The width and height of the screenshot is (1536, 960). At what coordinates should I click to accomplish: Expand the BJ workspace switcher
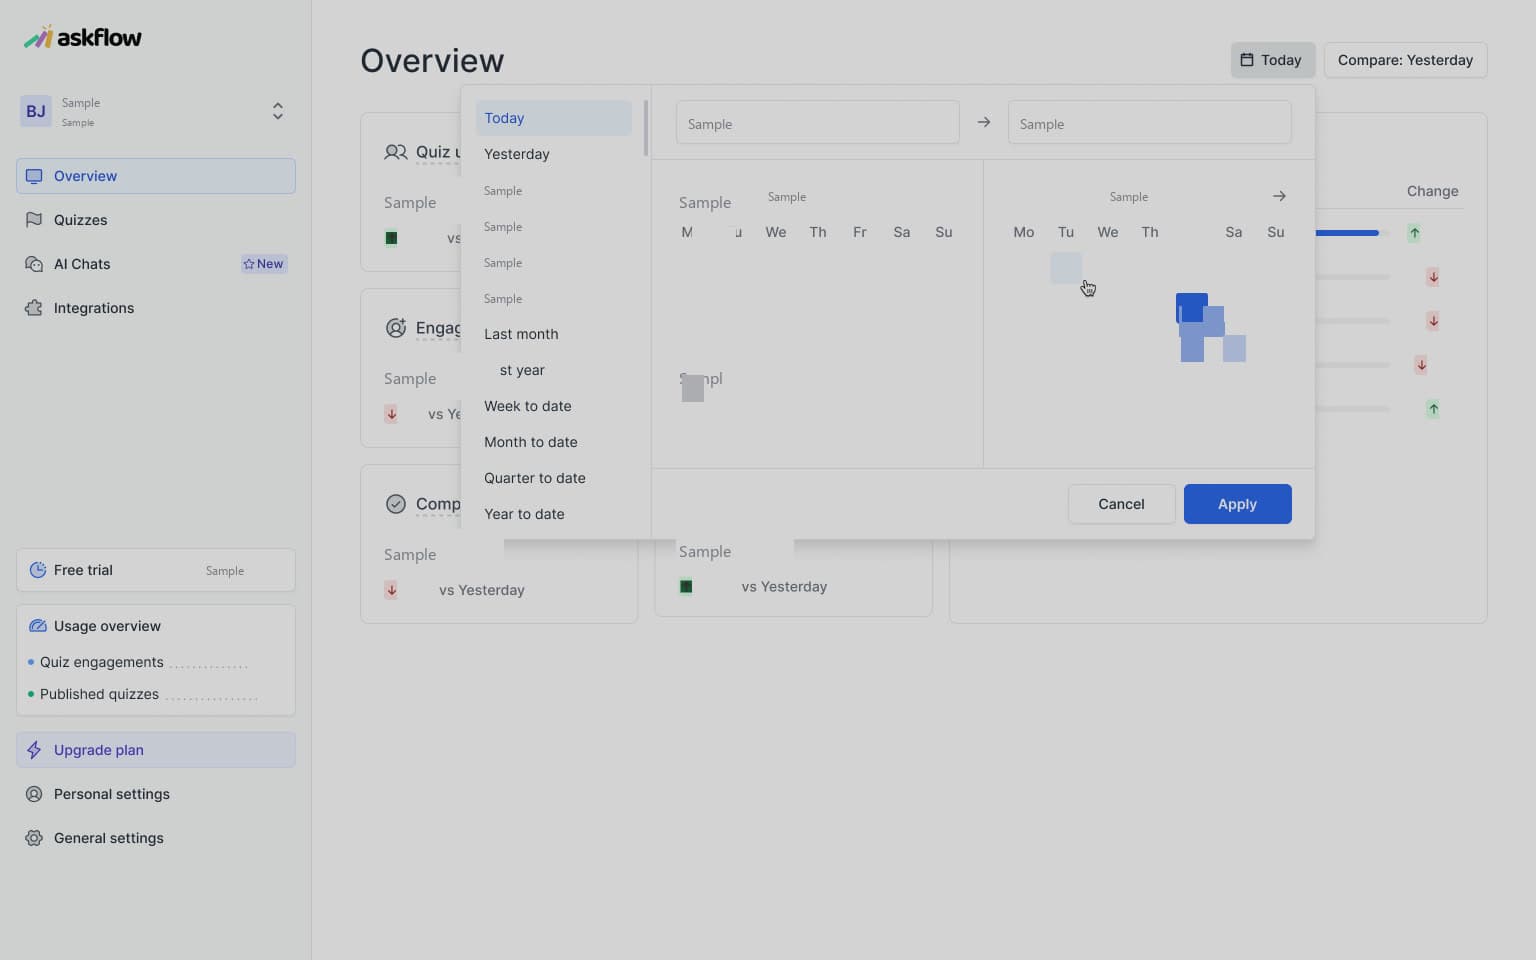pyautogui.click(x=278, y=111)
